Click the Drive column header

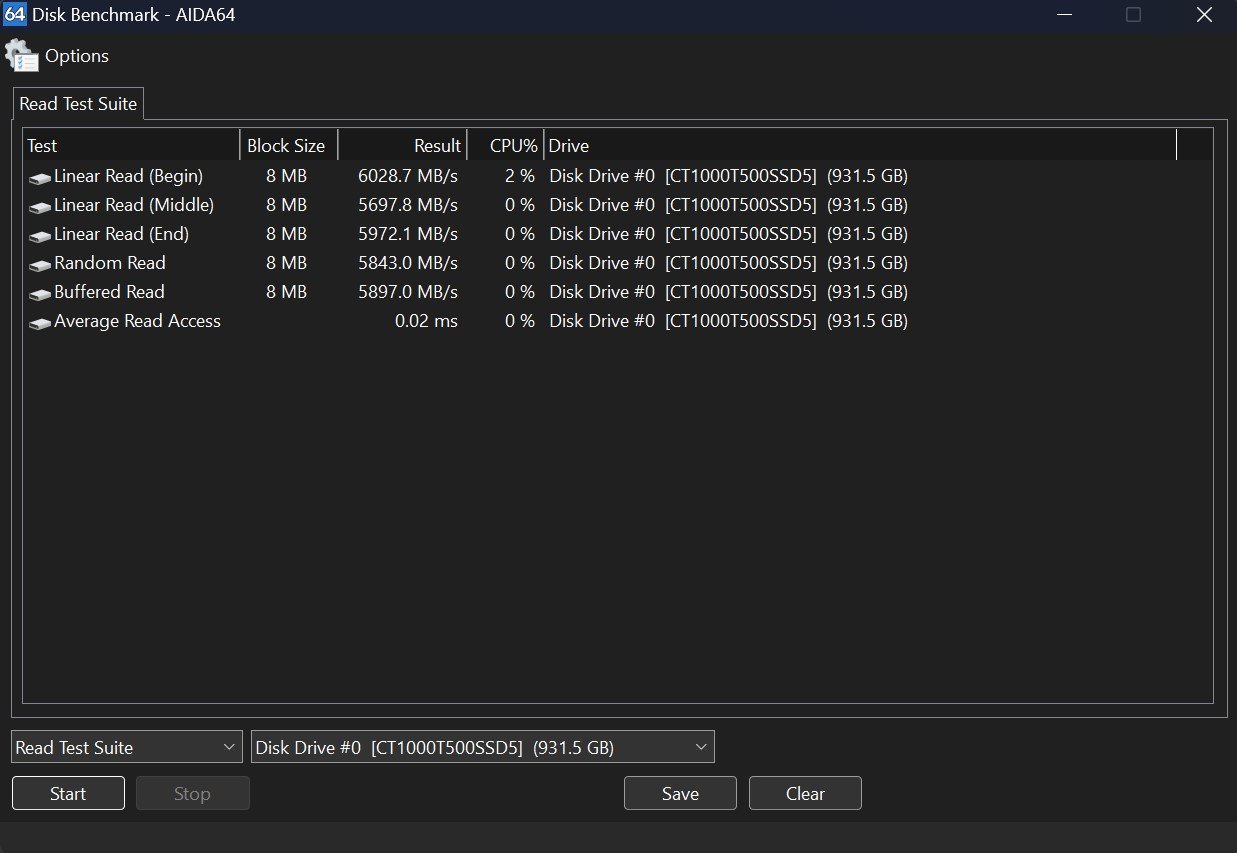pos(860,145)
